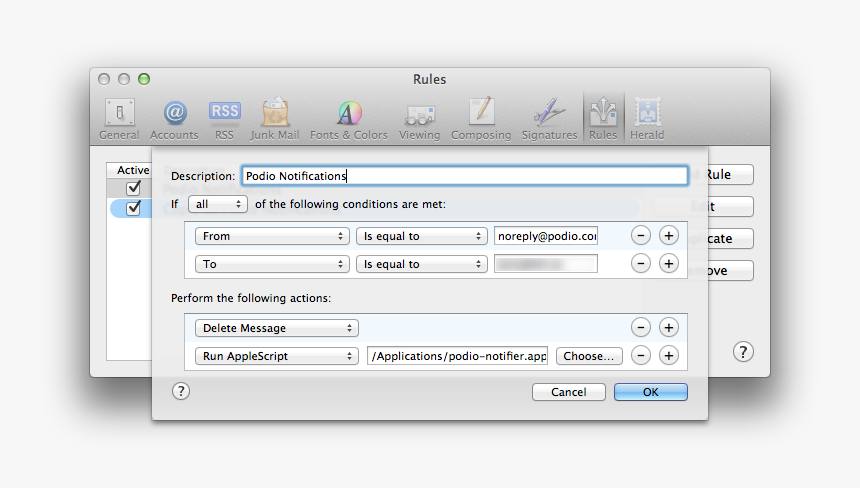The image size is (860, 488).
Task: Open 'Is equal to' dropdown in From row
Action: 421,236
